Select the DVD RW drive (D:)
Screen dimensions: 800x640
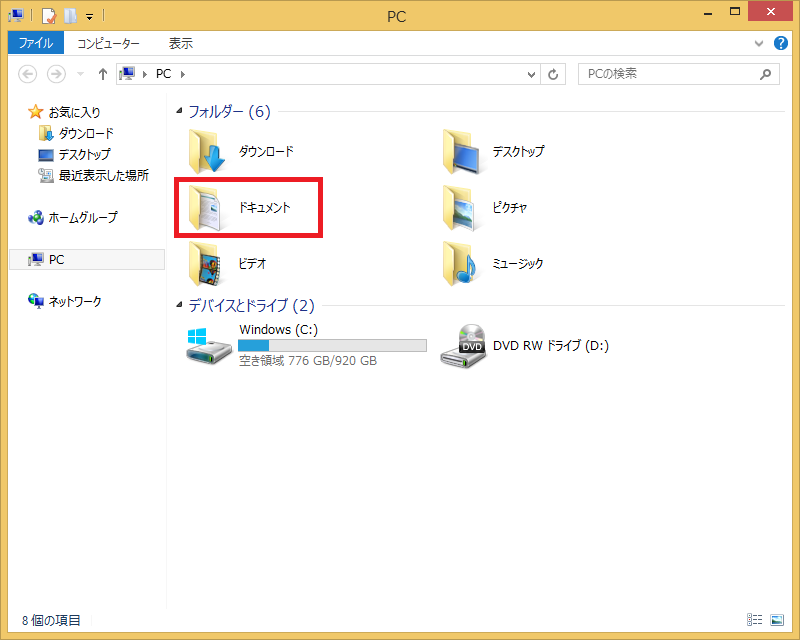pyautogui.click(x=525, y=345)
